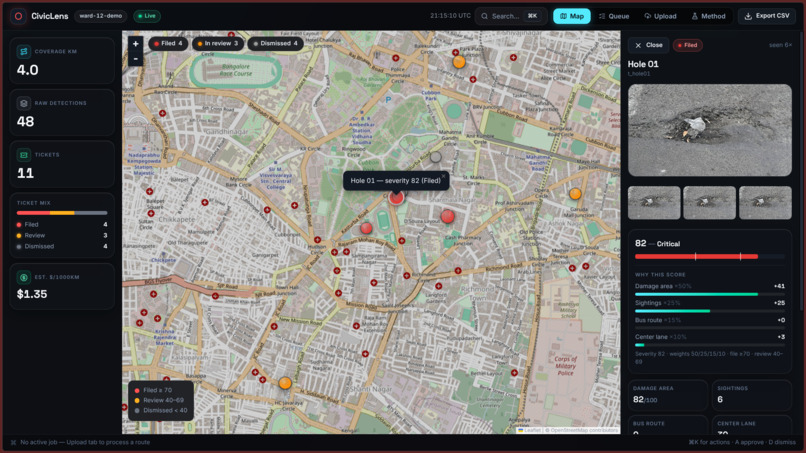Image resolution: width=806 pixels, height=453 pixels.
Task: Click the CivicLens logo icon
Action: coord(18,16)
